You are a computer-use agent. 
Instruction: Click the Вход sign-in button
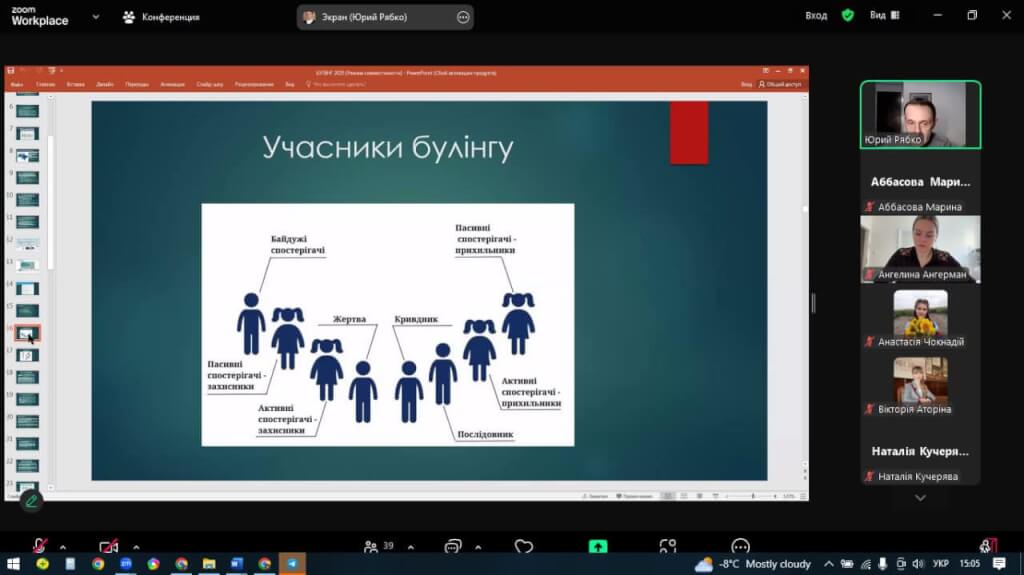[x=816, y=16]
